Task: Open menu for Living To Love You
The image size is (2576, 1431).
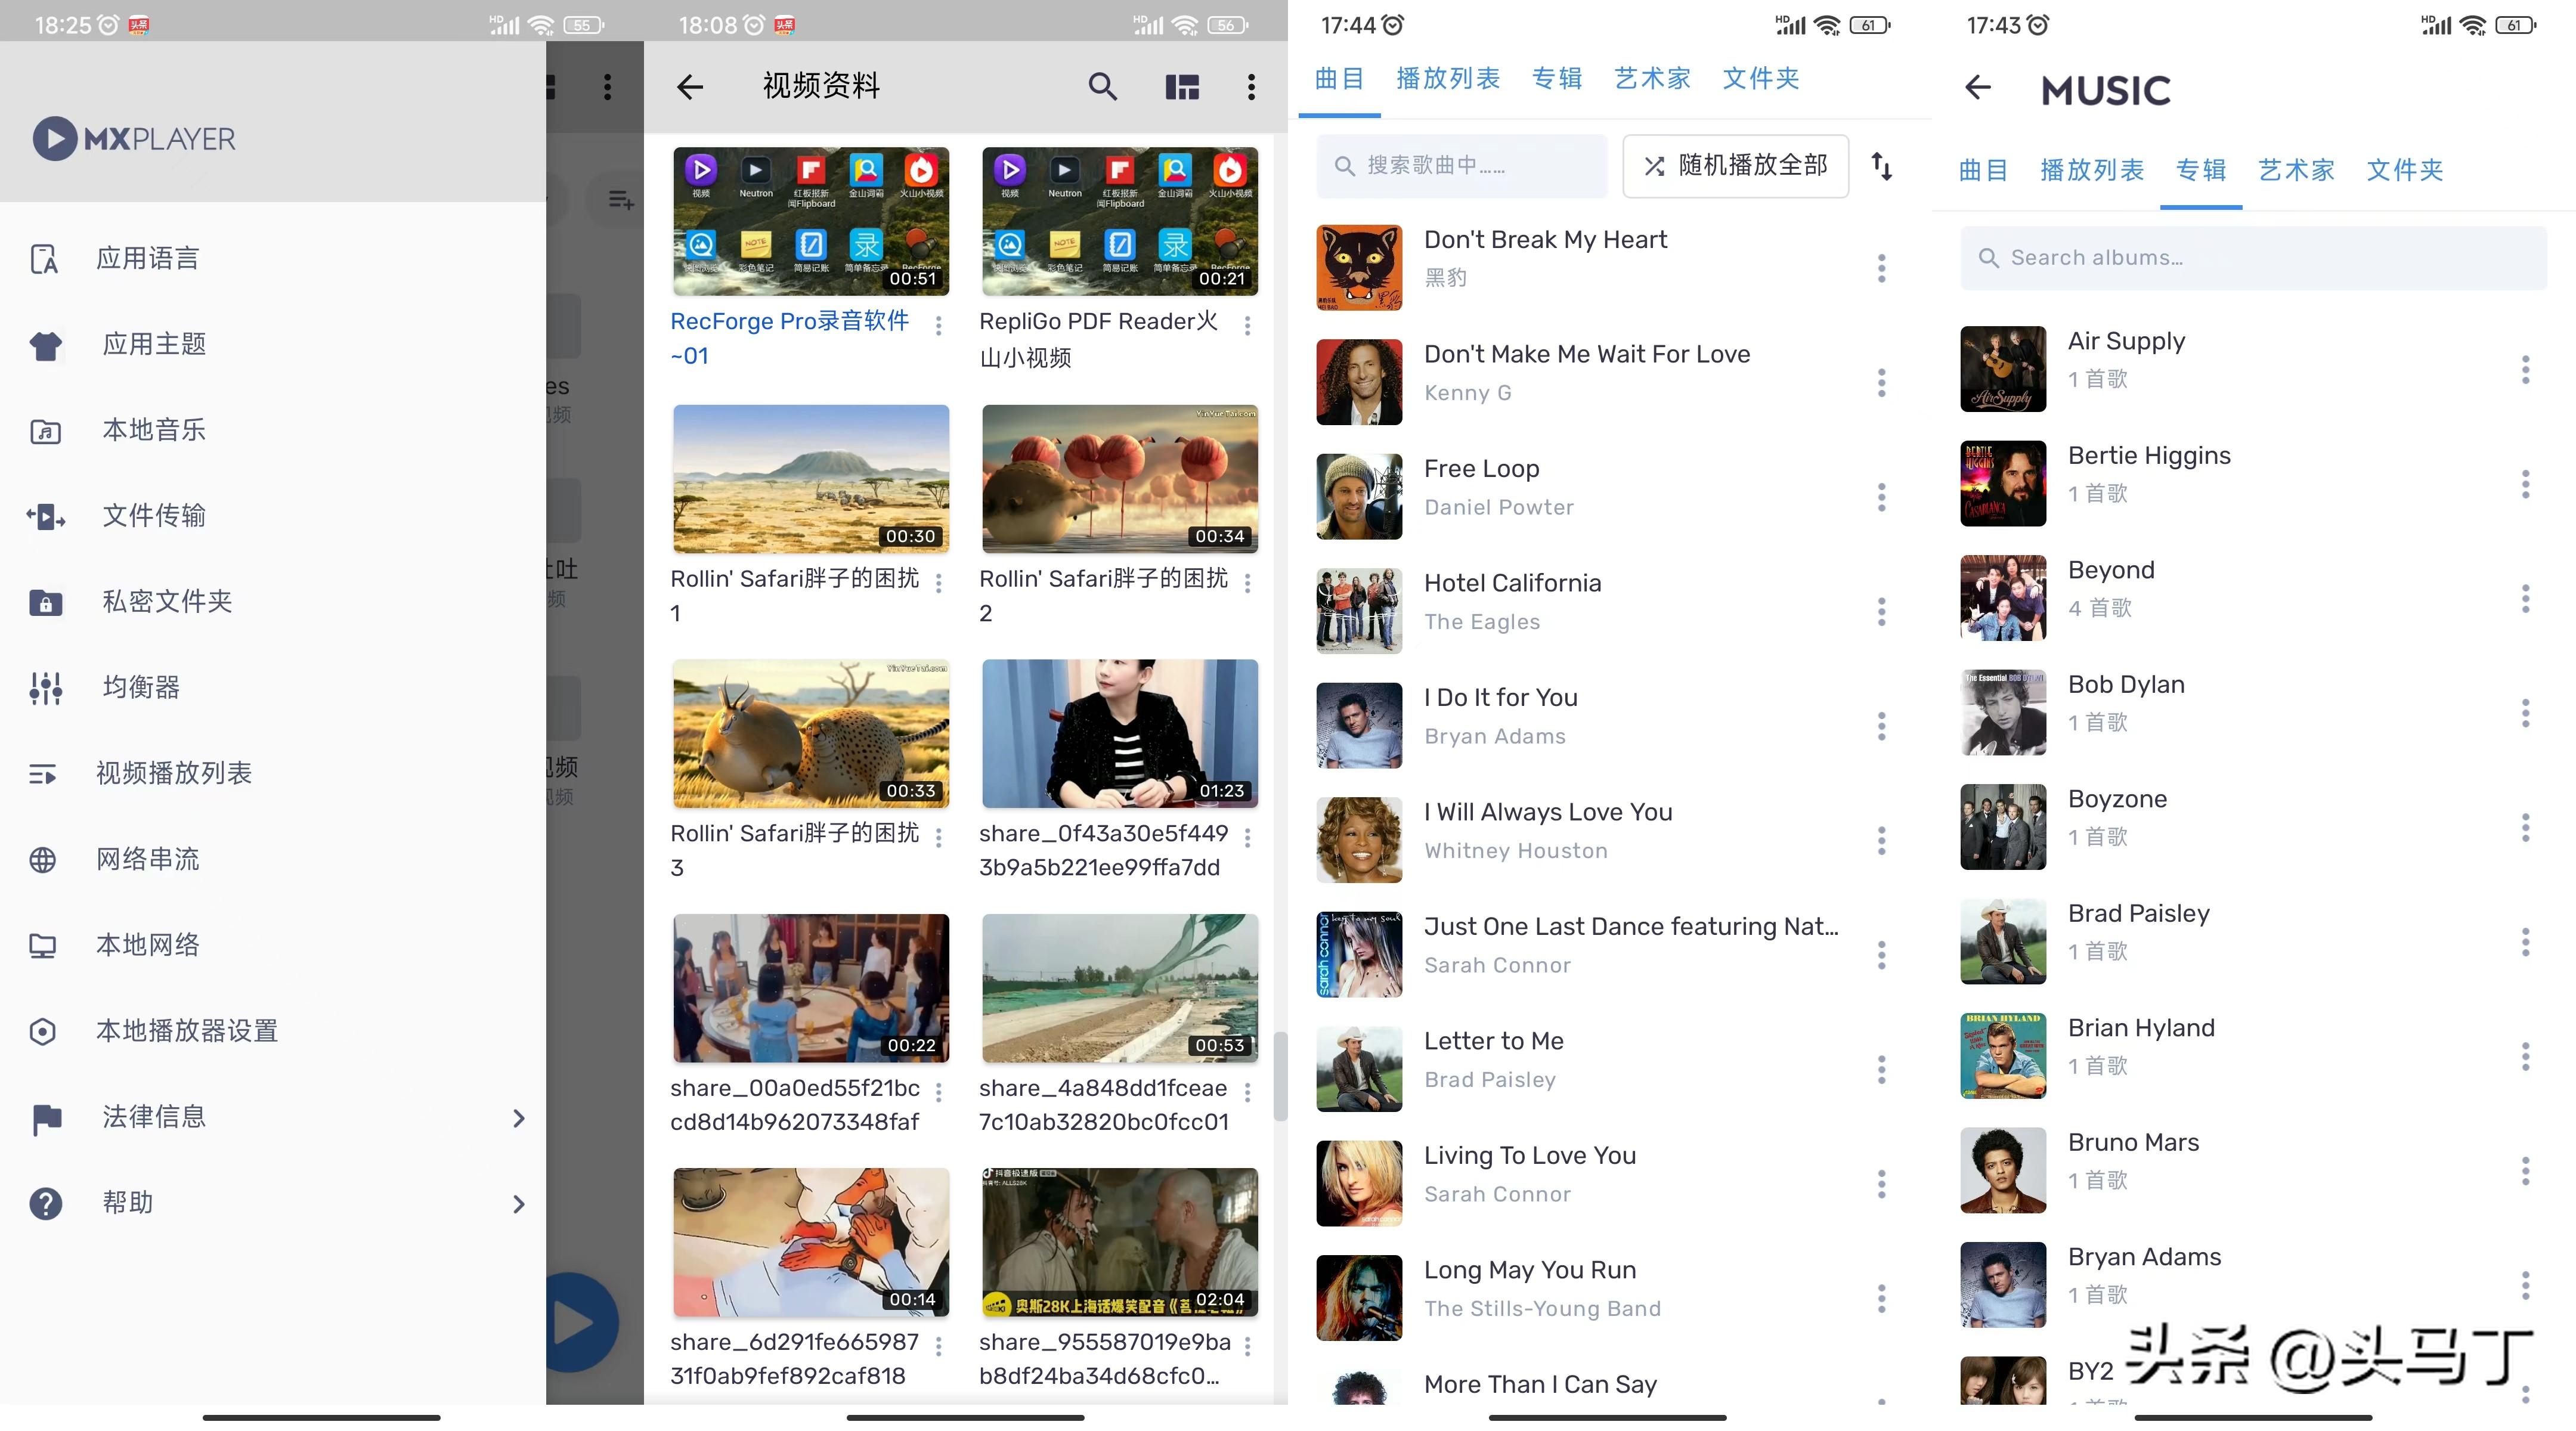Action: click(1881, 1184)
